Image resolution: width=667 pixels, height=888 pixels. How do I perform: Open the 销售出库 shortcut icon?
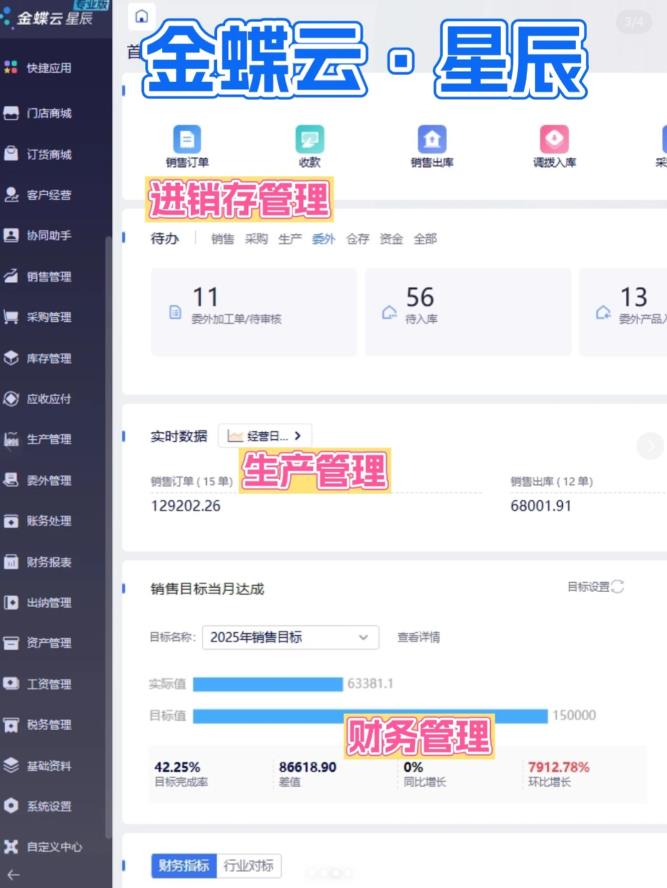(x=431, y=140)
